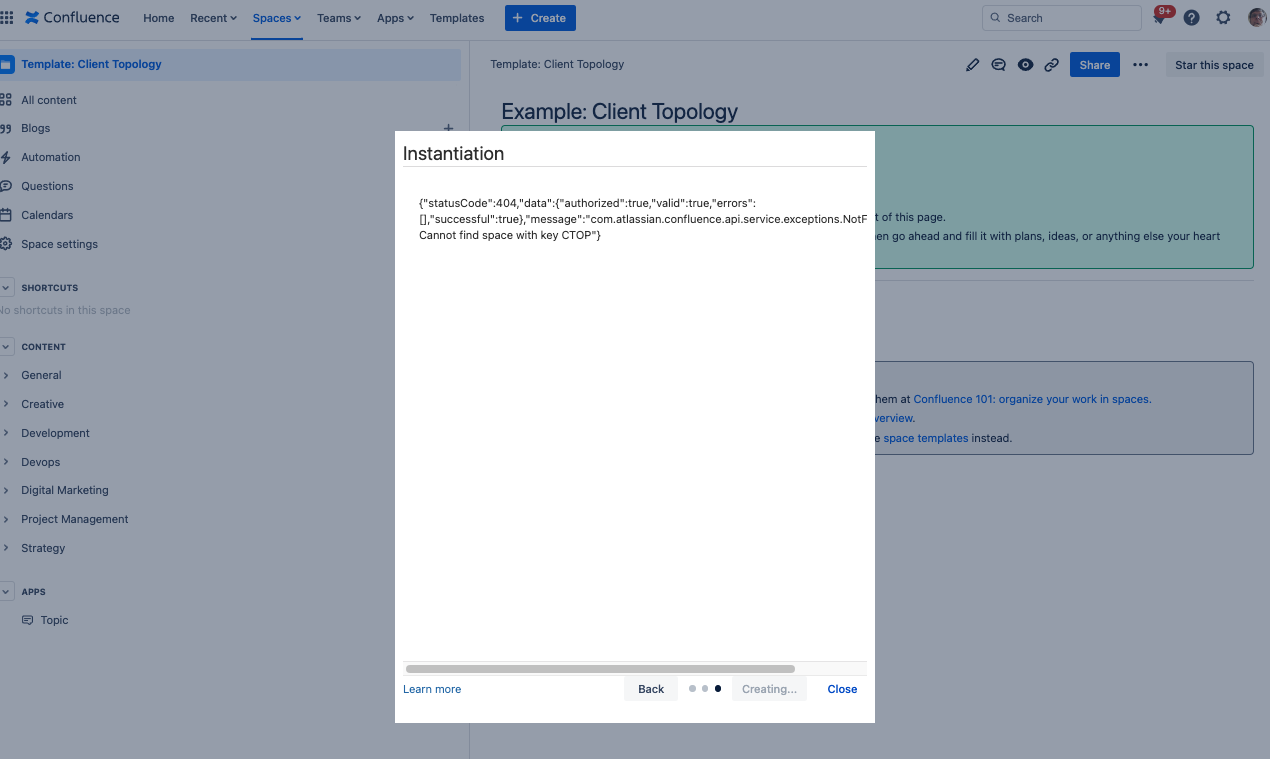Collapse the Content section
Image resolution: width=1270 pixels, height=759 pixels.
(x=6, y=347)
